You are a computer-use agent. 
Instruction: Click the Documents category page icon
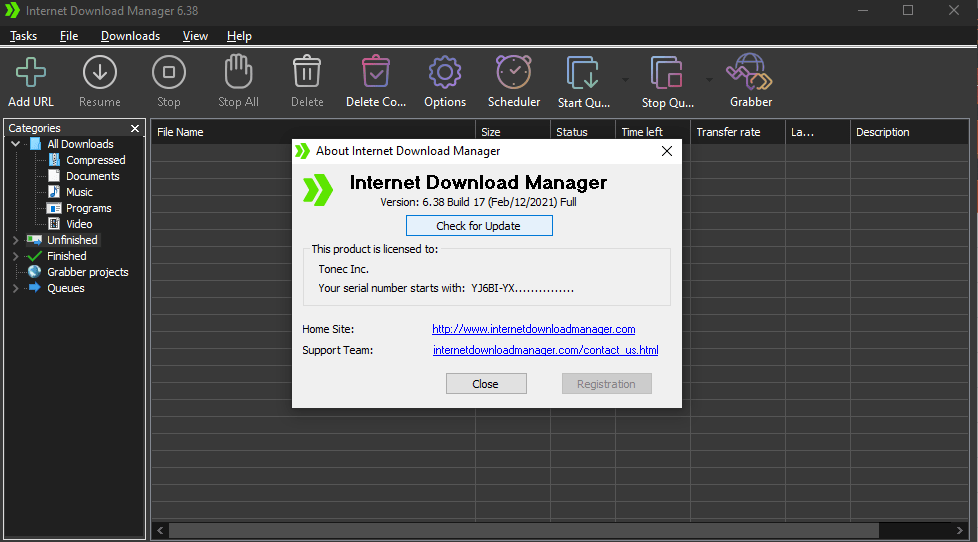(x=54, y=176)
